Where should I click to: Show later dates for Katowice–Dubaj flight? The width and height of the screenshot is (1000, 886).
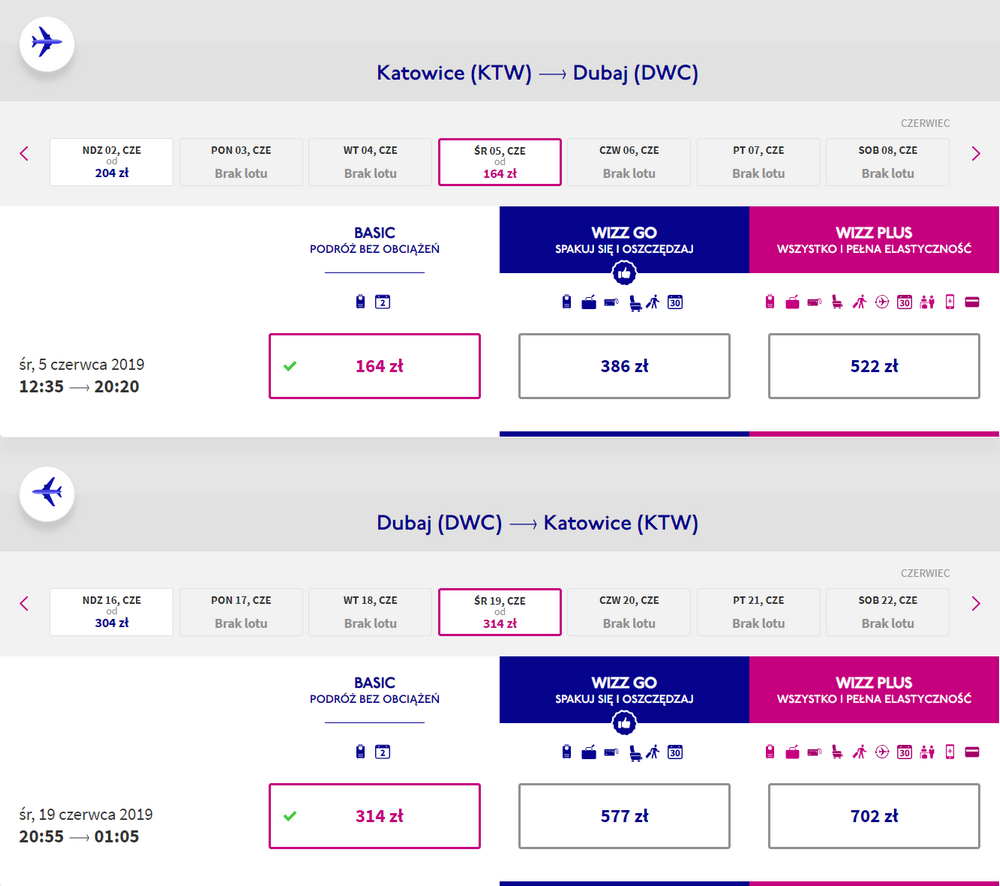point(976,154)
